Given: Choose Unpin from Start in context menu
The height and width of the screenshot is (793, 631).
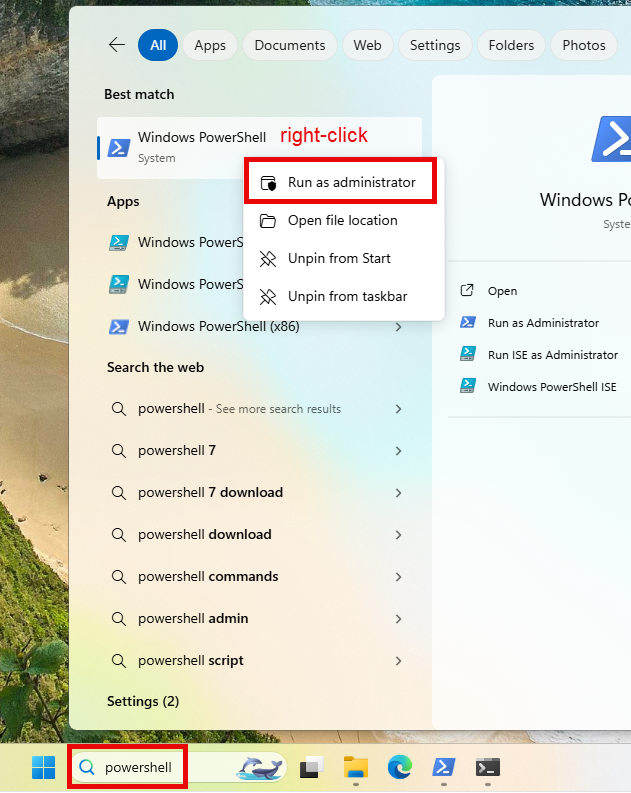Looking at the screenshot, I should [x=343, y=258].
